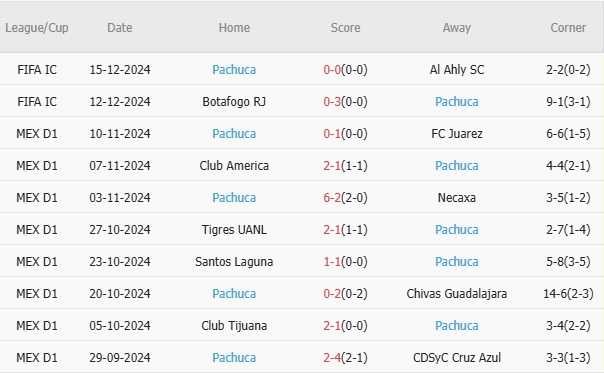This screenshot has height=373, width=604.
Task: Click the Corner column header
Action: tap(568, 28)
